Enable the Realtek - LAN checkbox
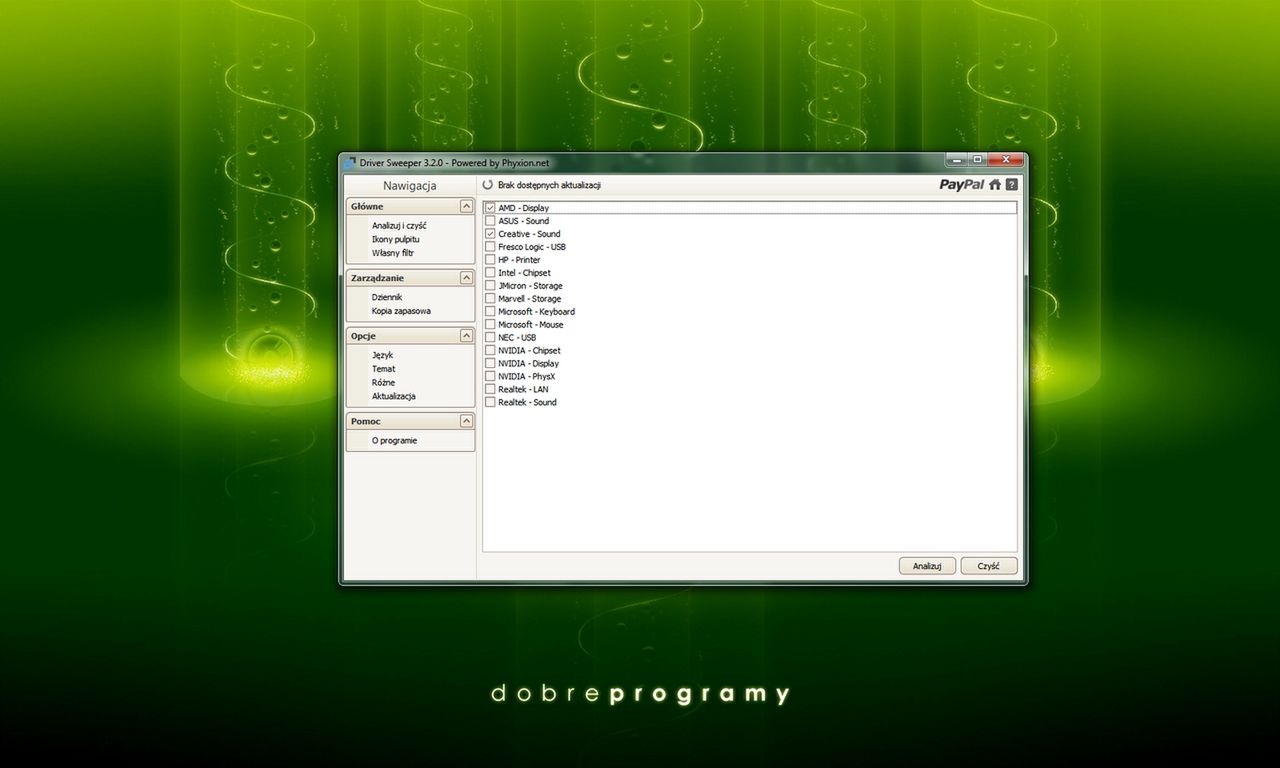The height and width of the screenshot is (768, 1280). (x=490, y=390)
